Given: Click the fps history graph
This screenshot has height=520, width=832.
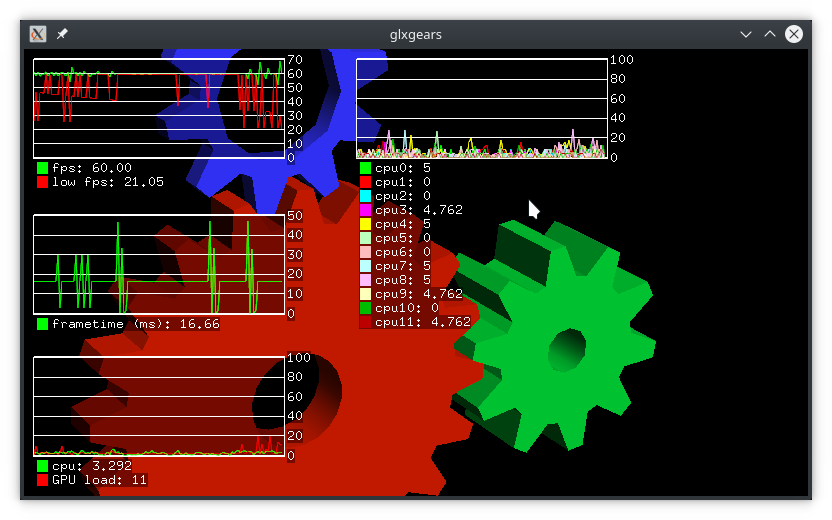Looking at the screenshot, I should pyautogui.click(x=159, y=108).
